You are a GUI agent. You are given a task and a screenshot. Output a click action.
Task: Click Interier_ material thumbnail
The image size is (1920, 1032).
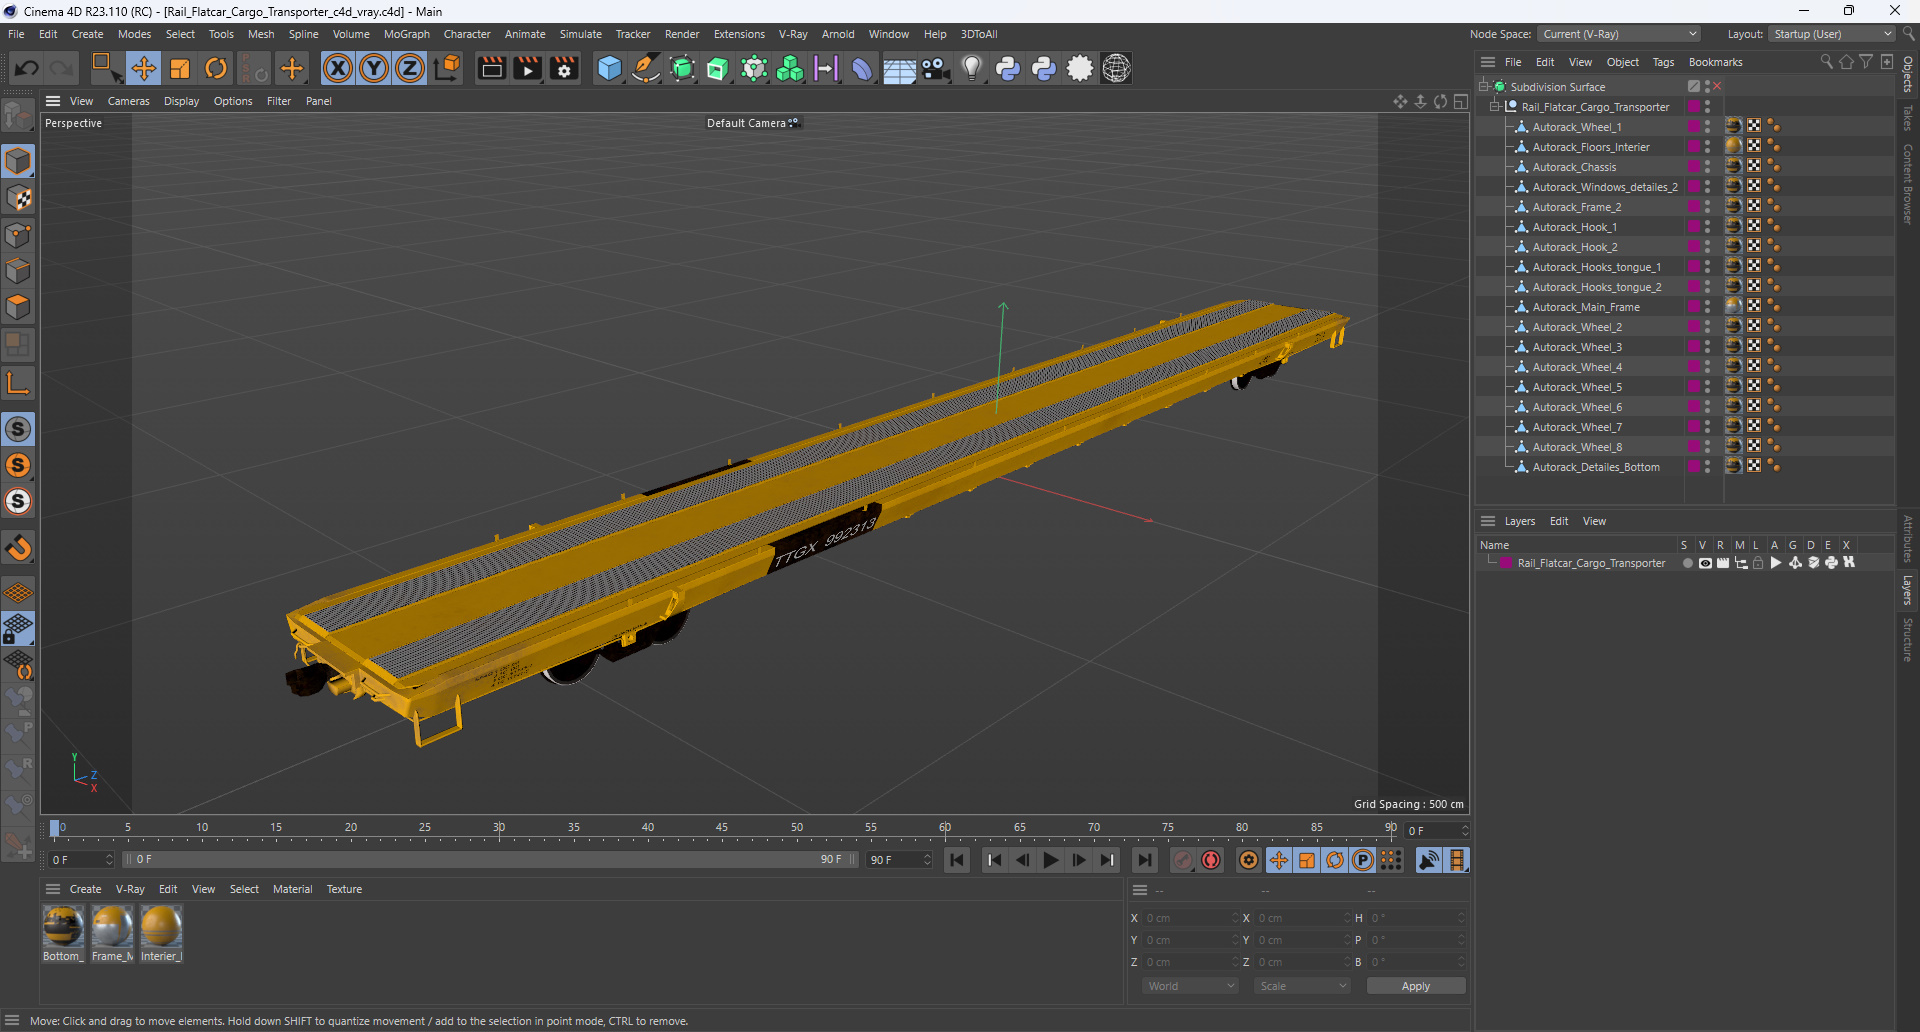point(161,927)
